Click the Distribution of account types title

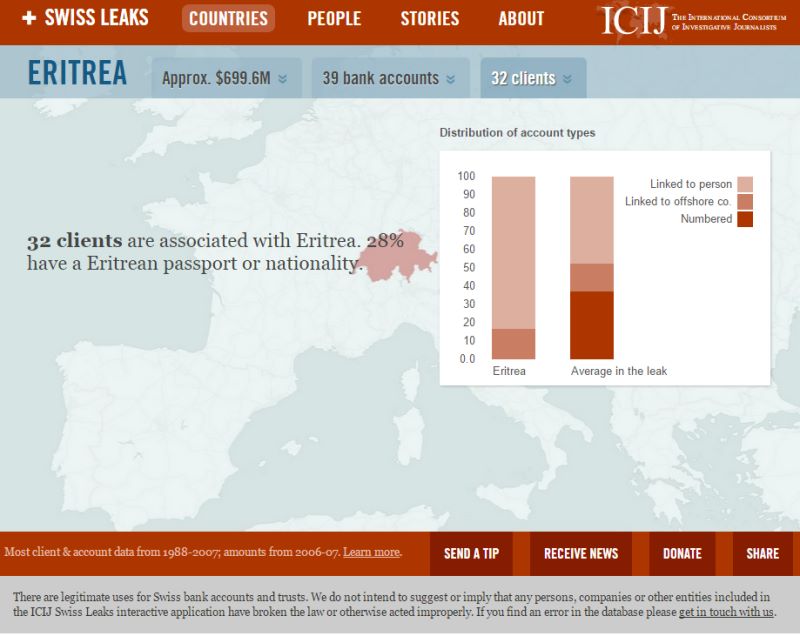(x=517, y=133)
